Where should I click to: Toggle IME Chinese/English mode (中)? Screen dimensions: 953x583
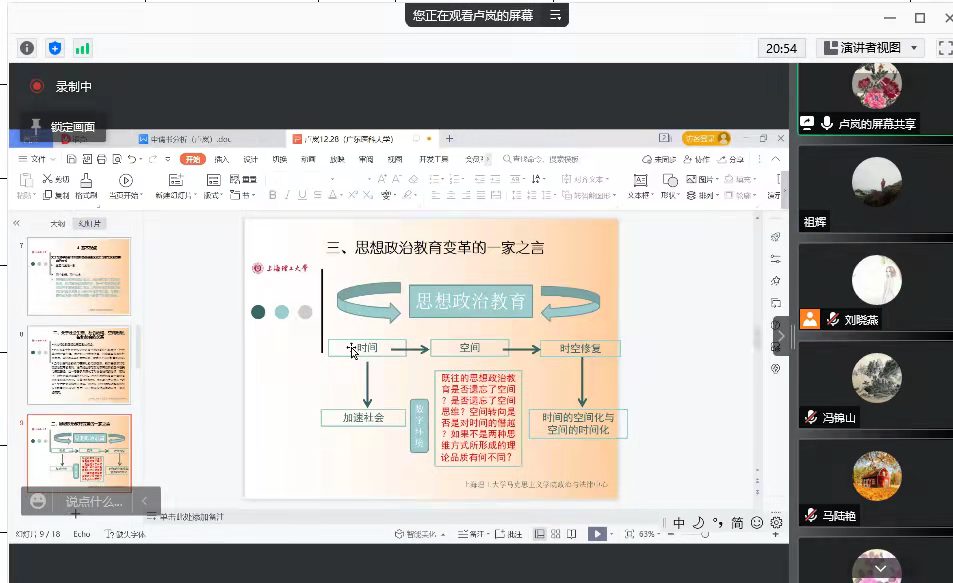679,522
